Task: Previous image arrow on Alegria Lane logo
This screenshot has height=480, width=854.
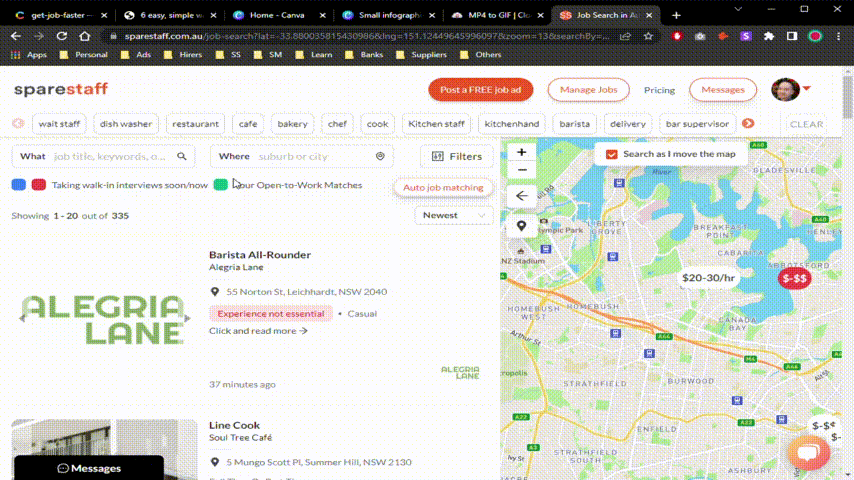Action: coord(22,318)
